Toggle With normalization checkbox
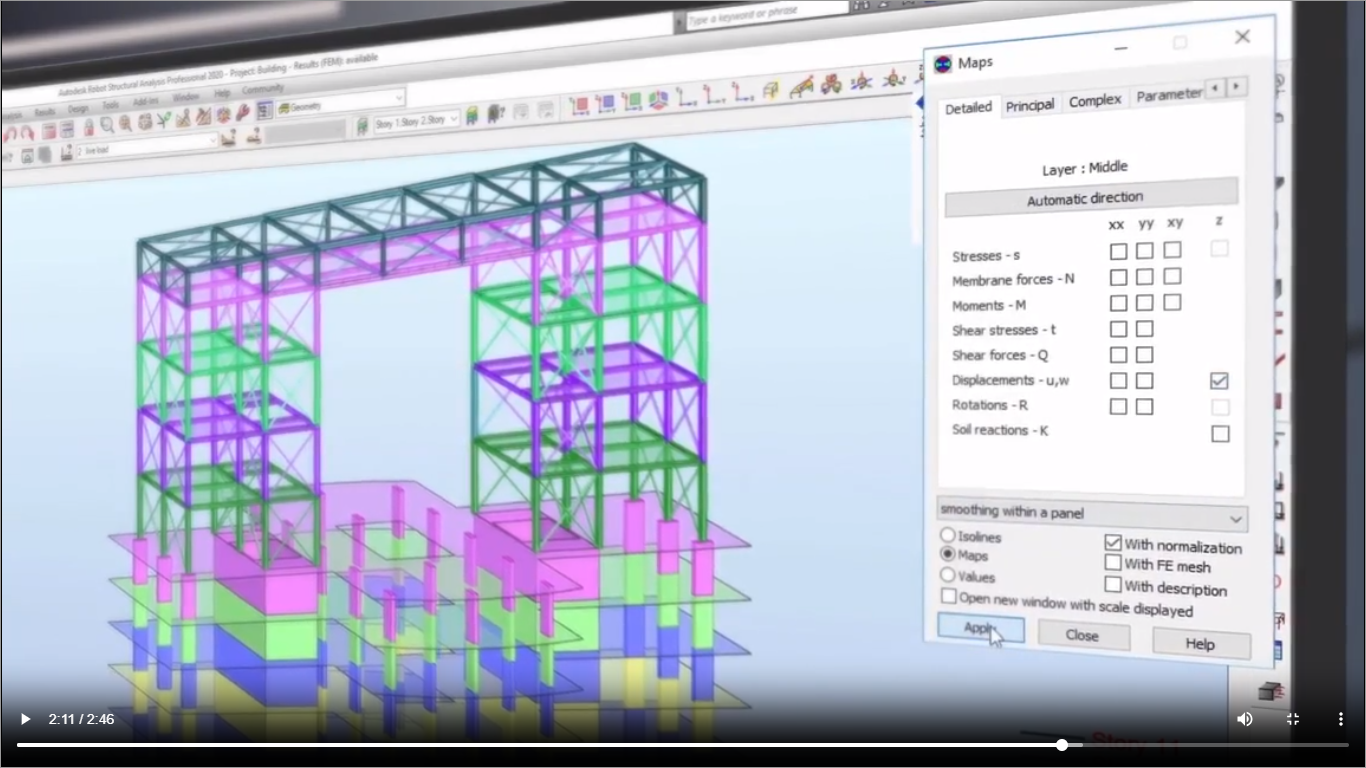 pyautogui.click(x=1113, y=542)
